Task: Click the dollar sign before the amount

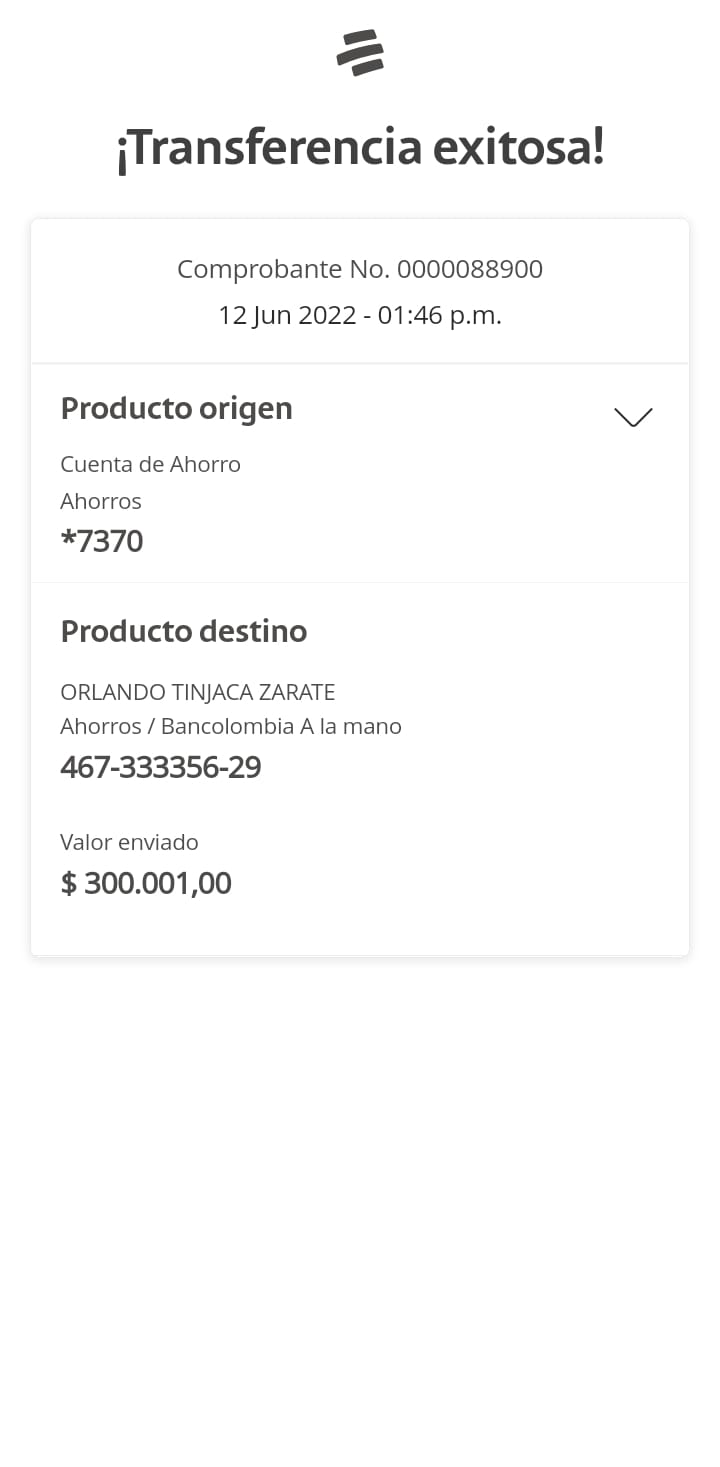Action: click(x=68, y=883)
